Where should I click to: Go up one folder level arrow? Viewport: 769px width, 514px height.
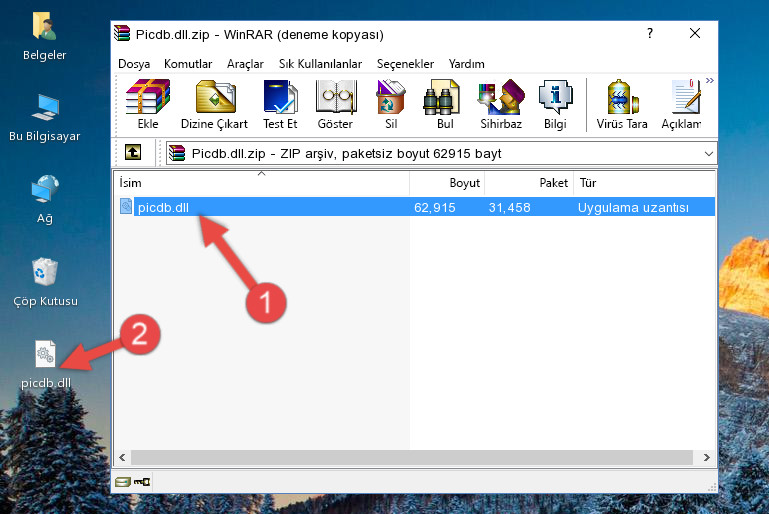[133, 153]
